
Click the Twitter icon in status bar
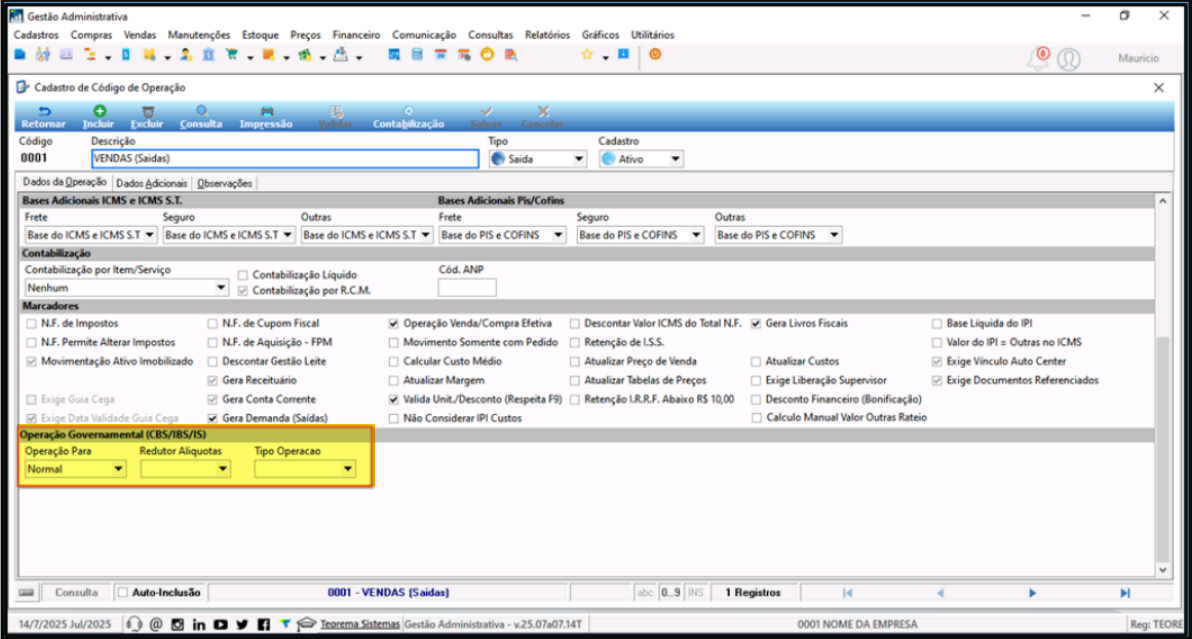tap(242, 624)
